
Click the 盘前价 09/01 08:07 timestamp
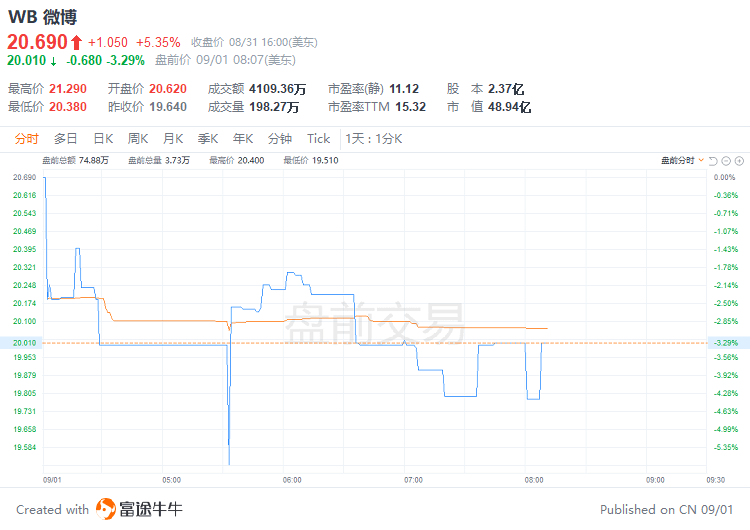(225, 60)
